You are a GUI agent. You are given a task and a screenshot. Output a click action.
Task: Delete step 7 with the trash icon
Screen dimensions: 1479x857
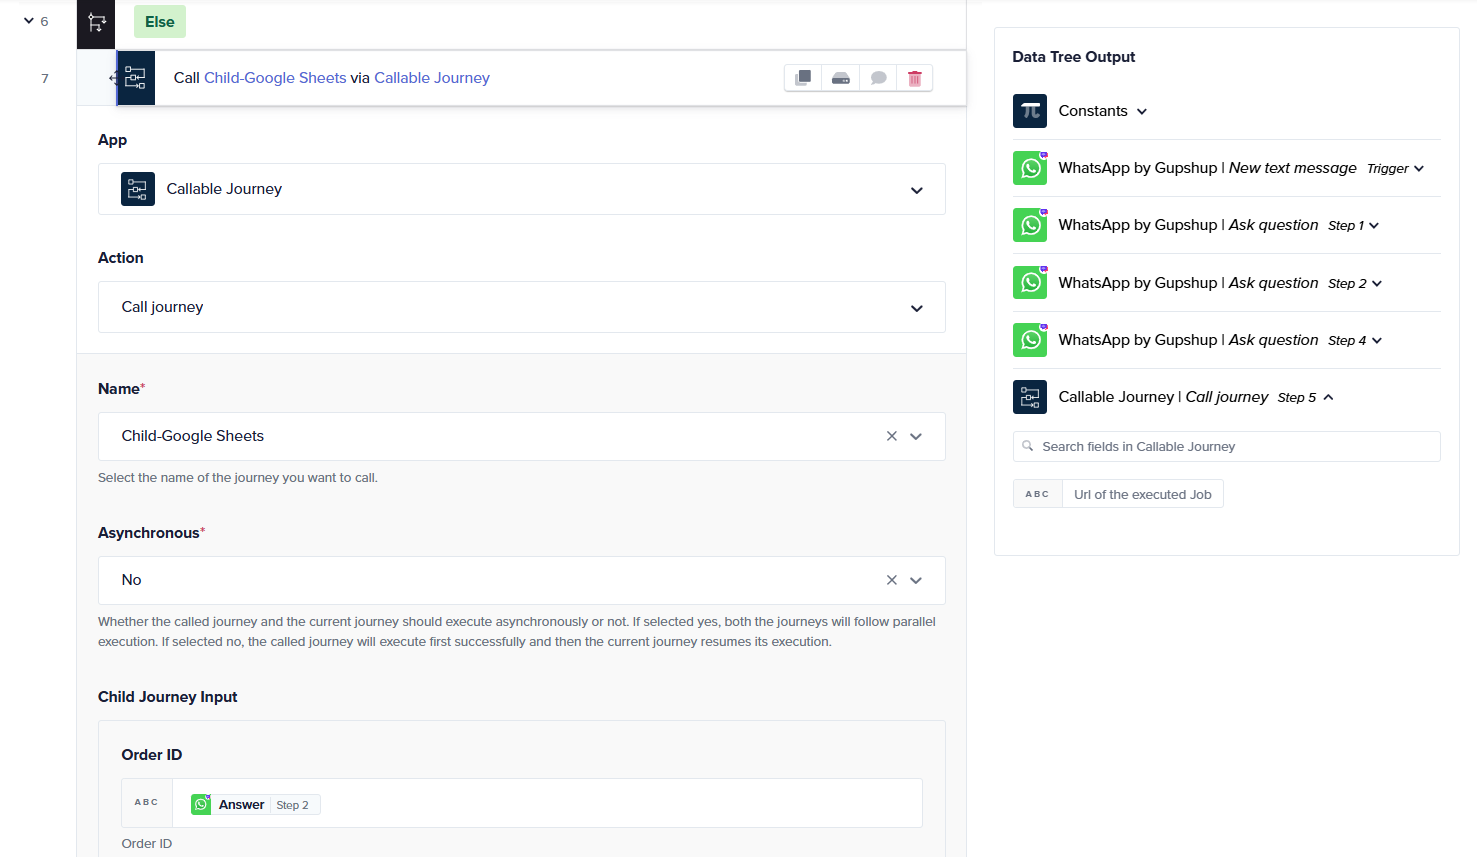(914, 78)
